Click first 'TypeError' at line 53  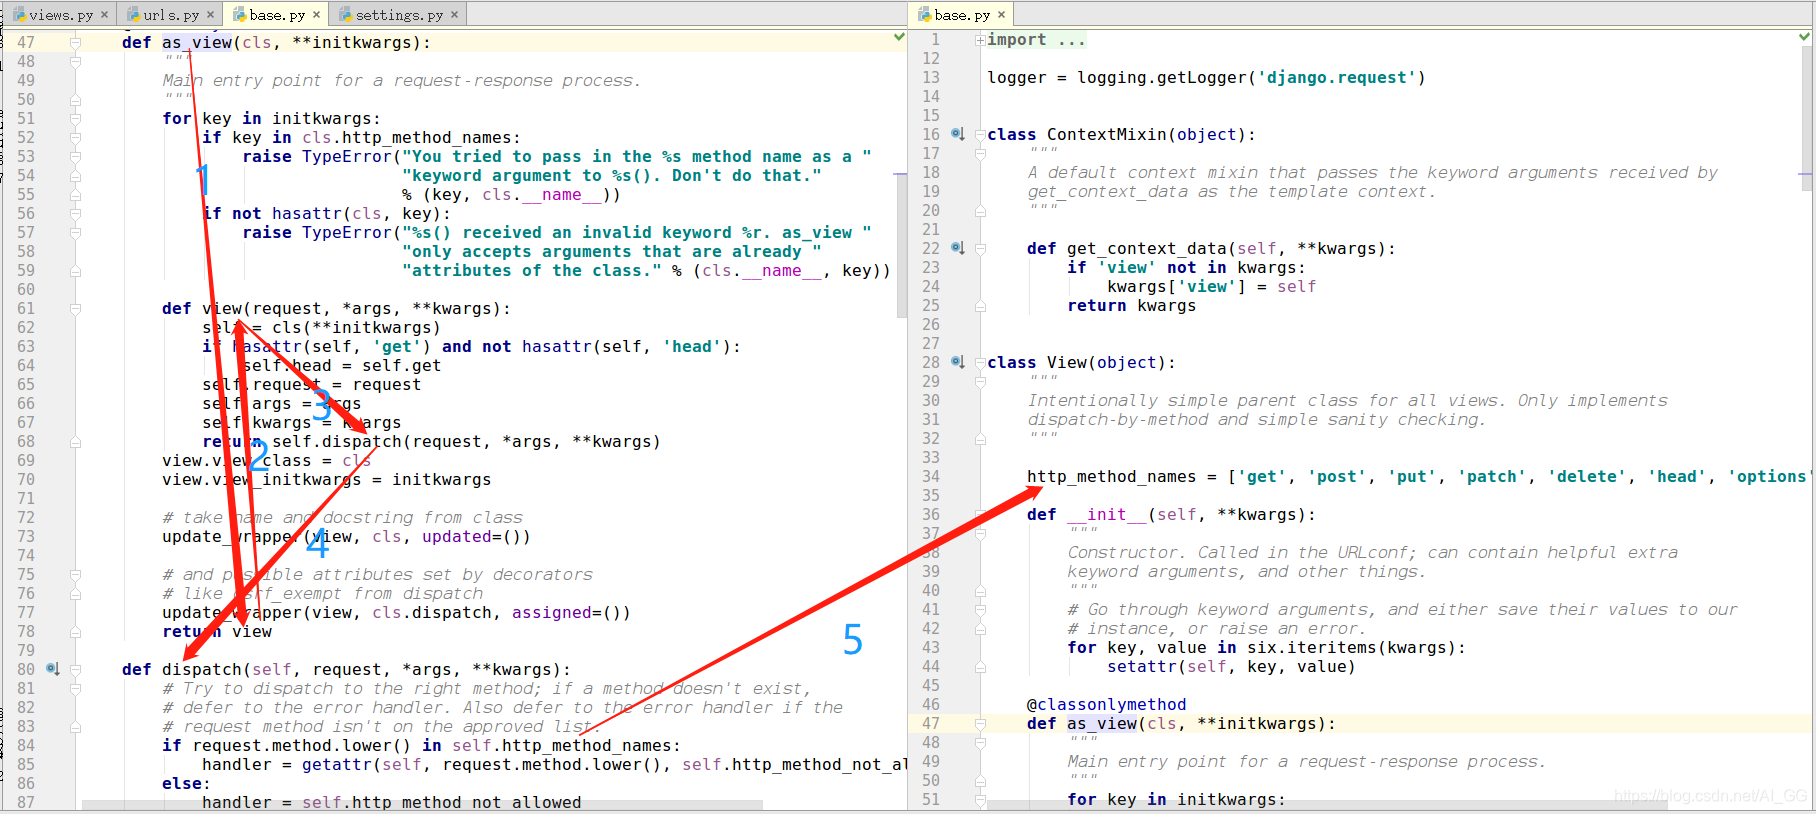click(x=346, y=157)
